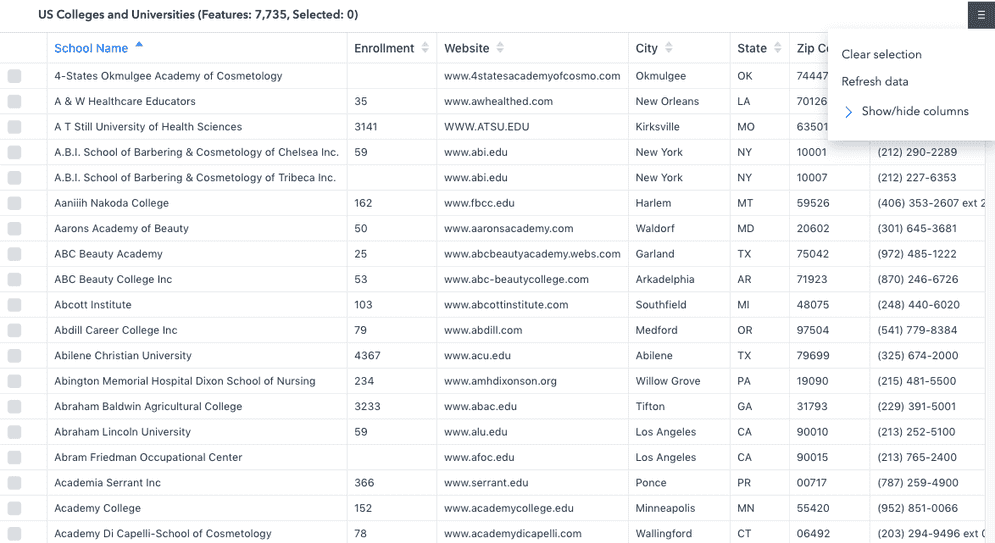This screenshot has height=543, width=995.
Task: Open the table options hamburger menu
Action: pyautogui.click(x=980, y=15)
